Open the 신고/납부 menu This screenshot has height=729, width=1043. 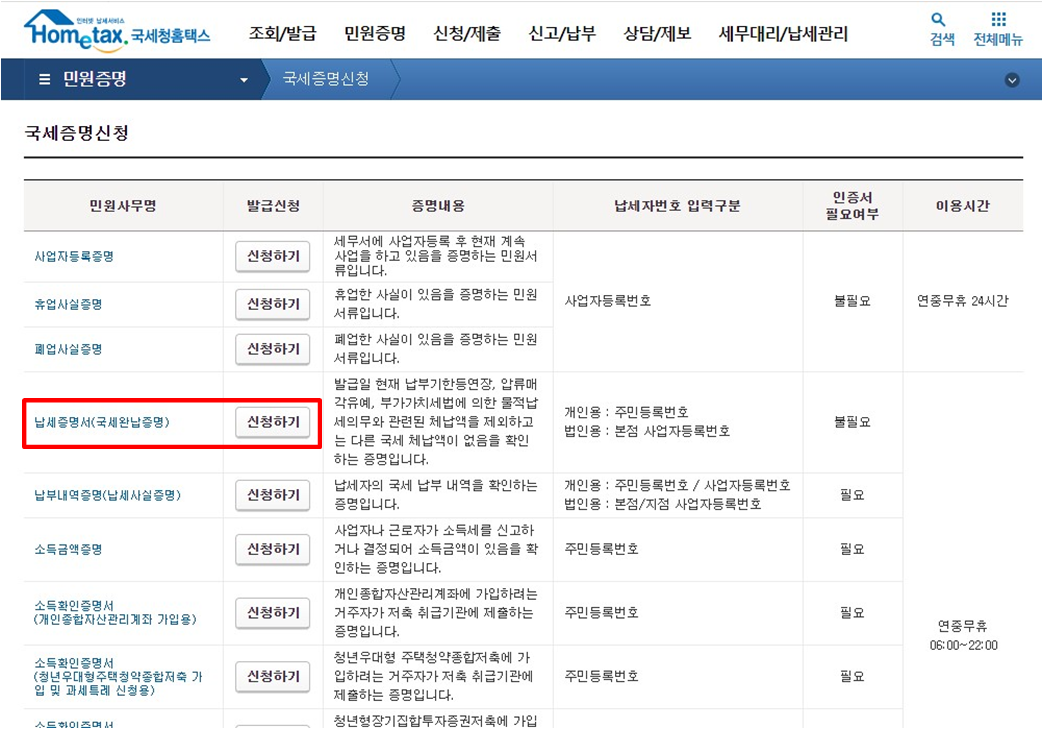click(x=562, y=33)
